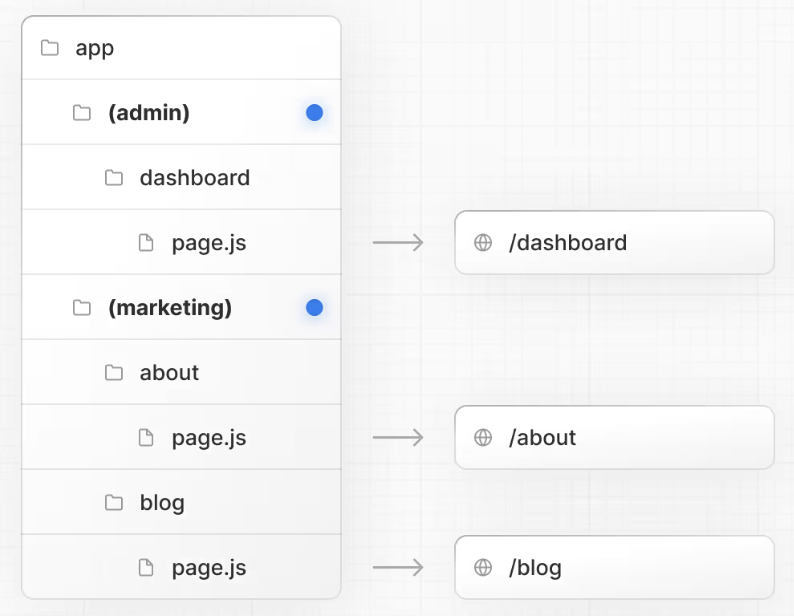Toggle the blue dot beside (marketing)
This screenshot has height=616, width=794.
point(314,308)
